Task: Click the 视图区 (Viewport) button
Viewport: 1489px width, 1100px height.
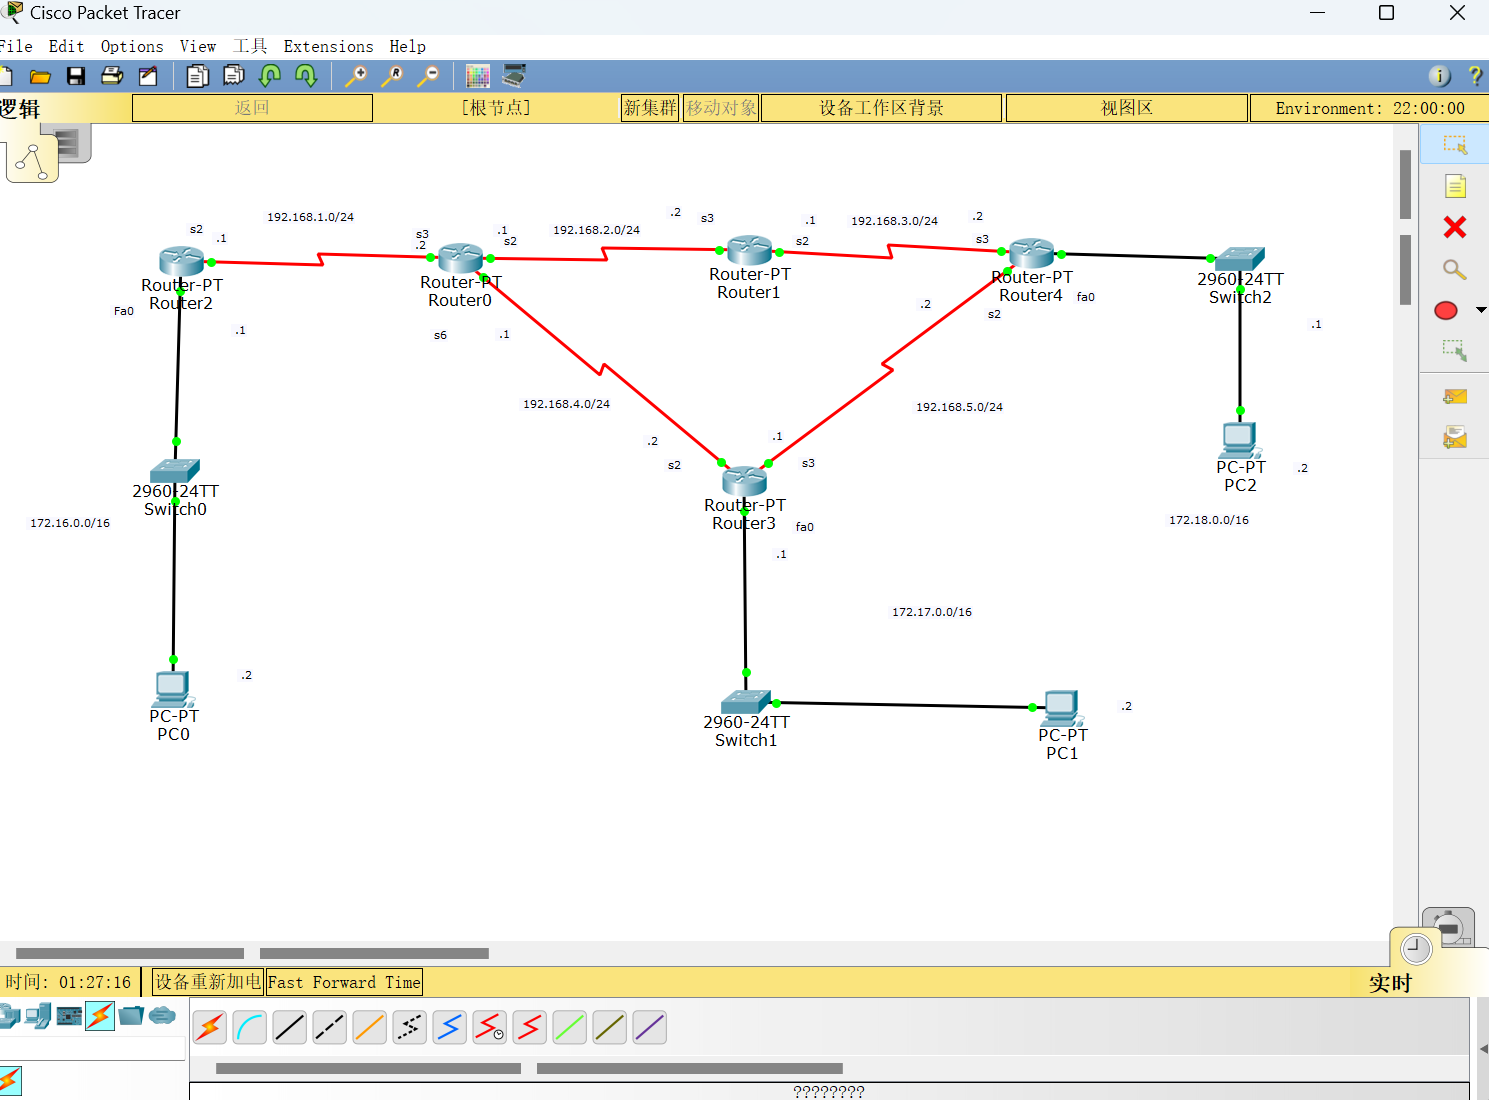Action: [x=1127, y=108]
